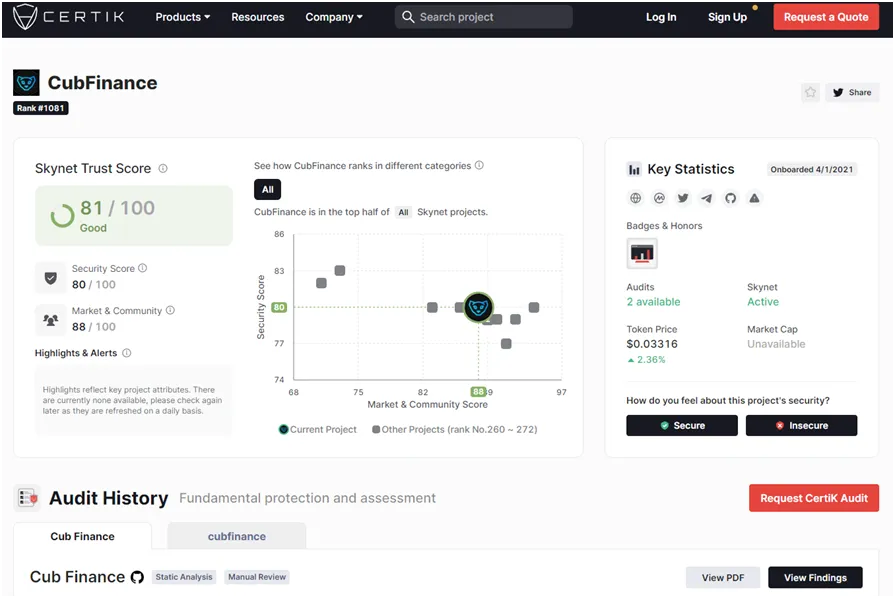Screen dimensions: 895x598
Task: Click the 2.36% price change indicator
Action: 646,359
